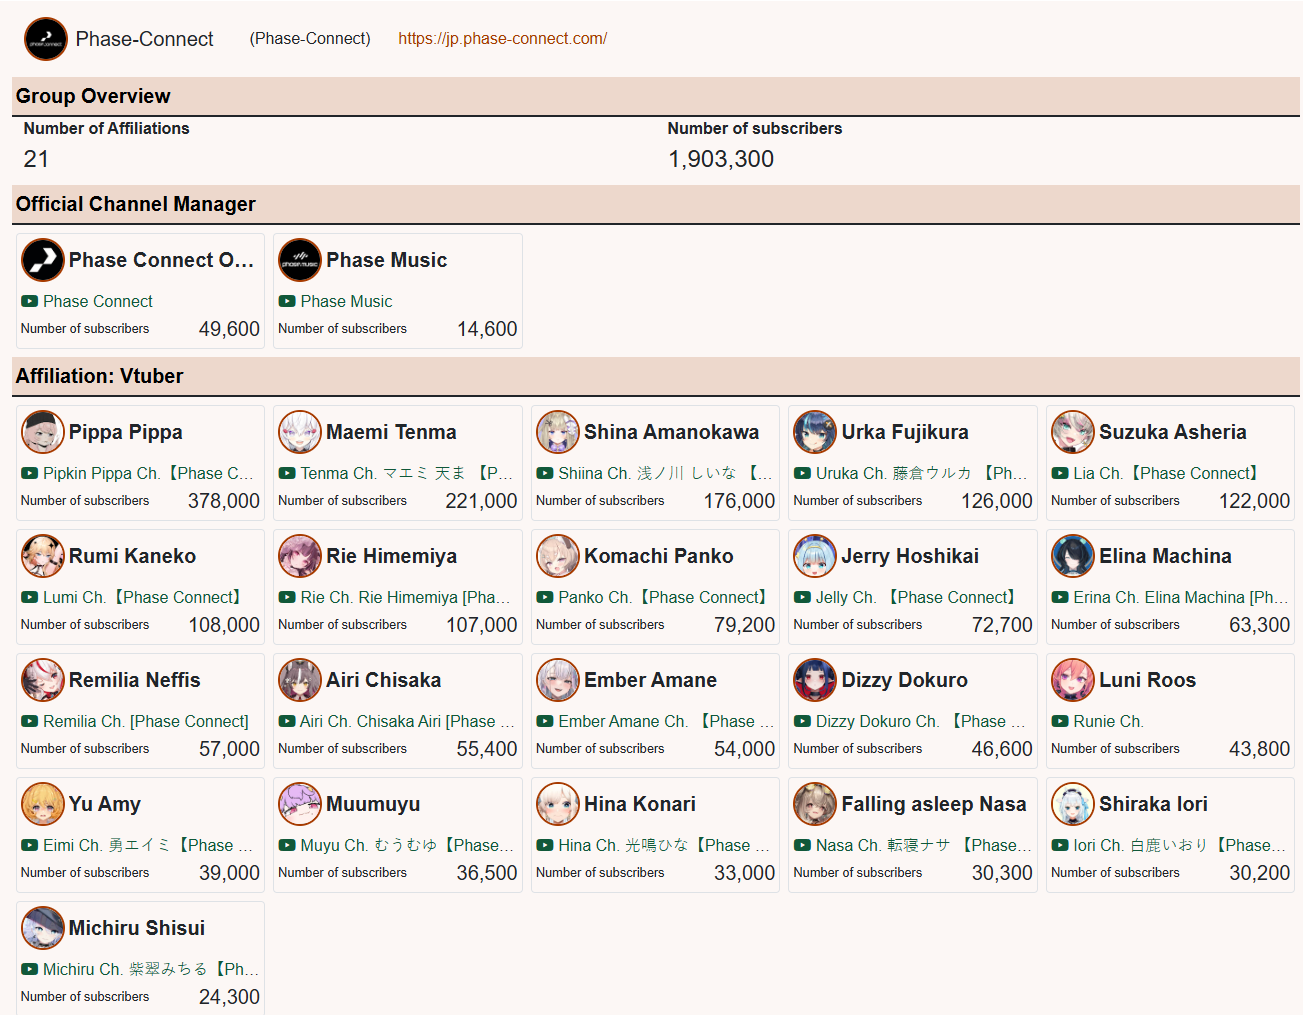Screen dimensions: 1303x1015
Task: Click Komachi Panko's avatar icon
Action: click(x=558, y=556)
